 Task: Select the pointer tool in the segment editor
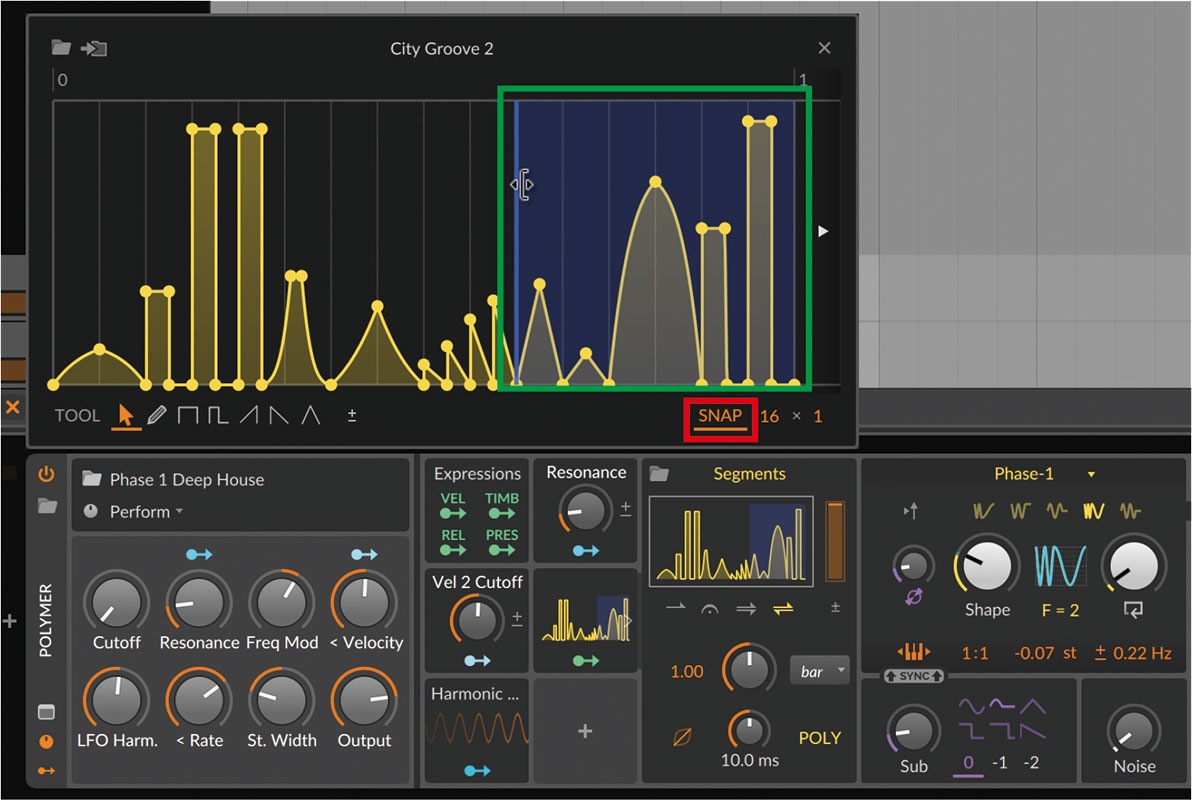[x=125, y=417]
